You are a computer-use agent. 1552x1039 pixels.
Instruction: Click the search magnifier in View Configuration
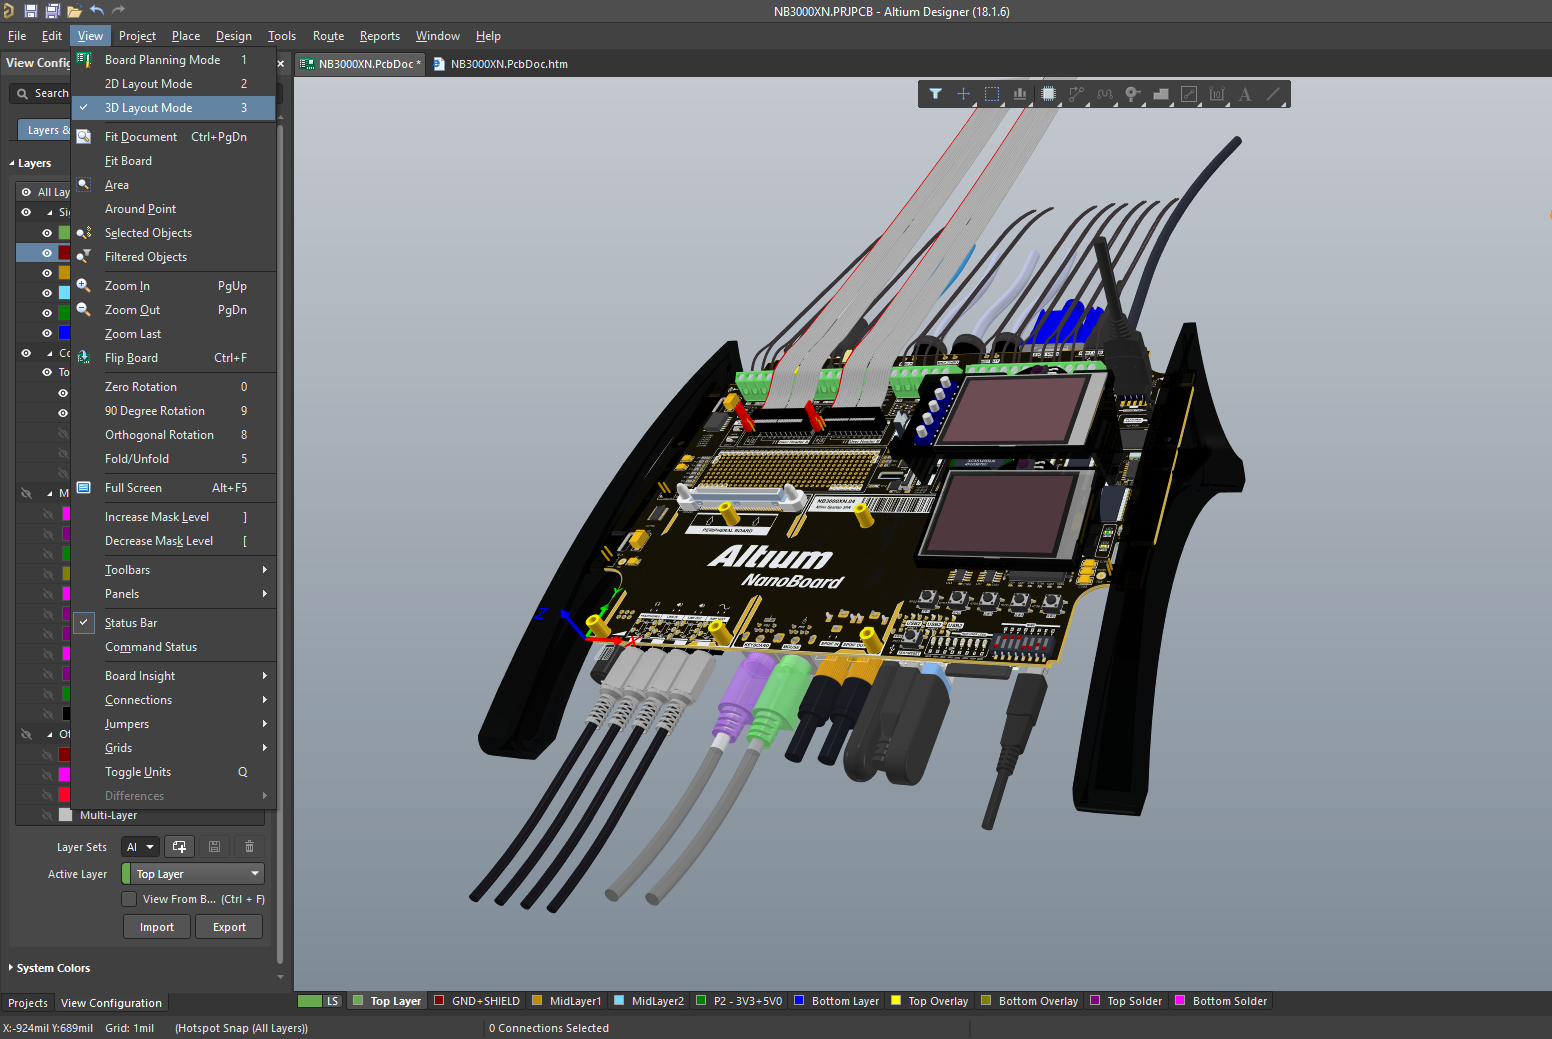pos(22,94)
